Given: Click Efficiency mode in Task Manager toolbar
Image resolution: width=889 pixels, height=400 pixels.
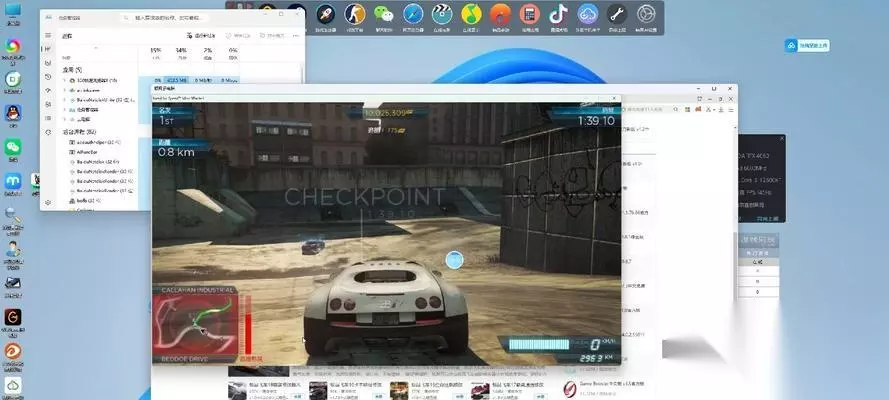Looking at the screenshot, I should pos(272,36).
